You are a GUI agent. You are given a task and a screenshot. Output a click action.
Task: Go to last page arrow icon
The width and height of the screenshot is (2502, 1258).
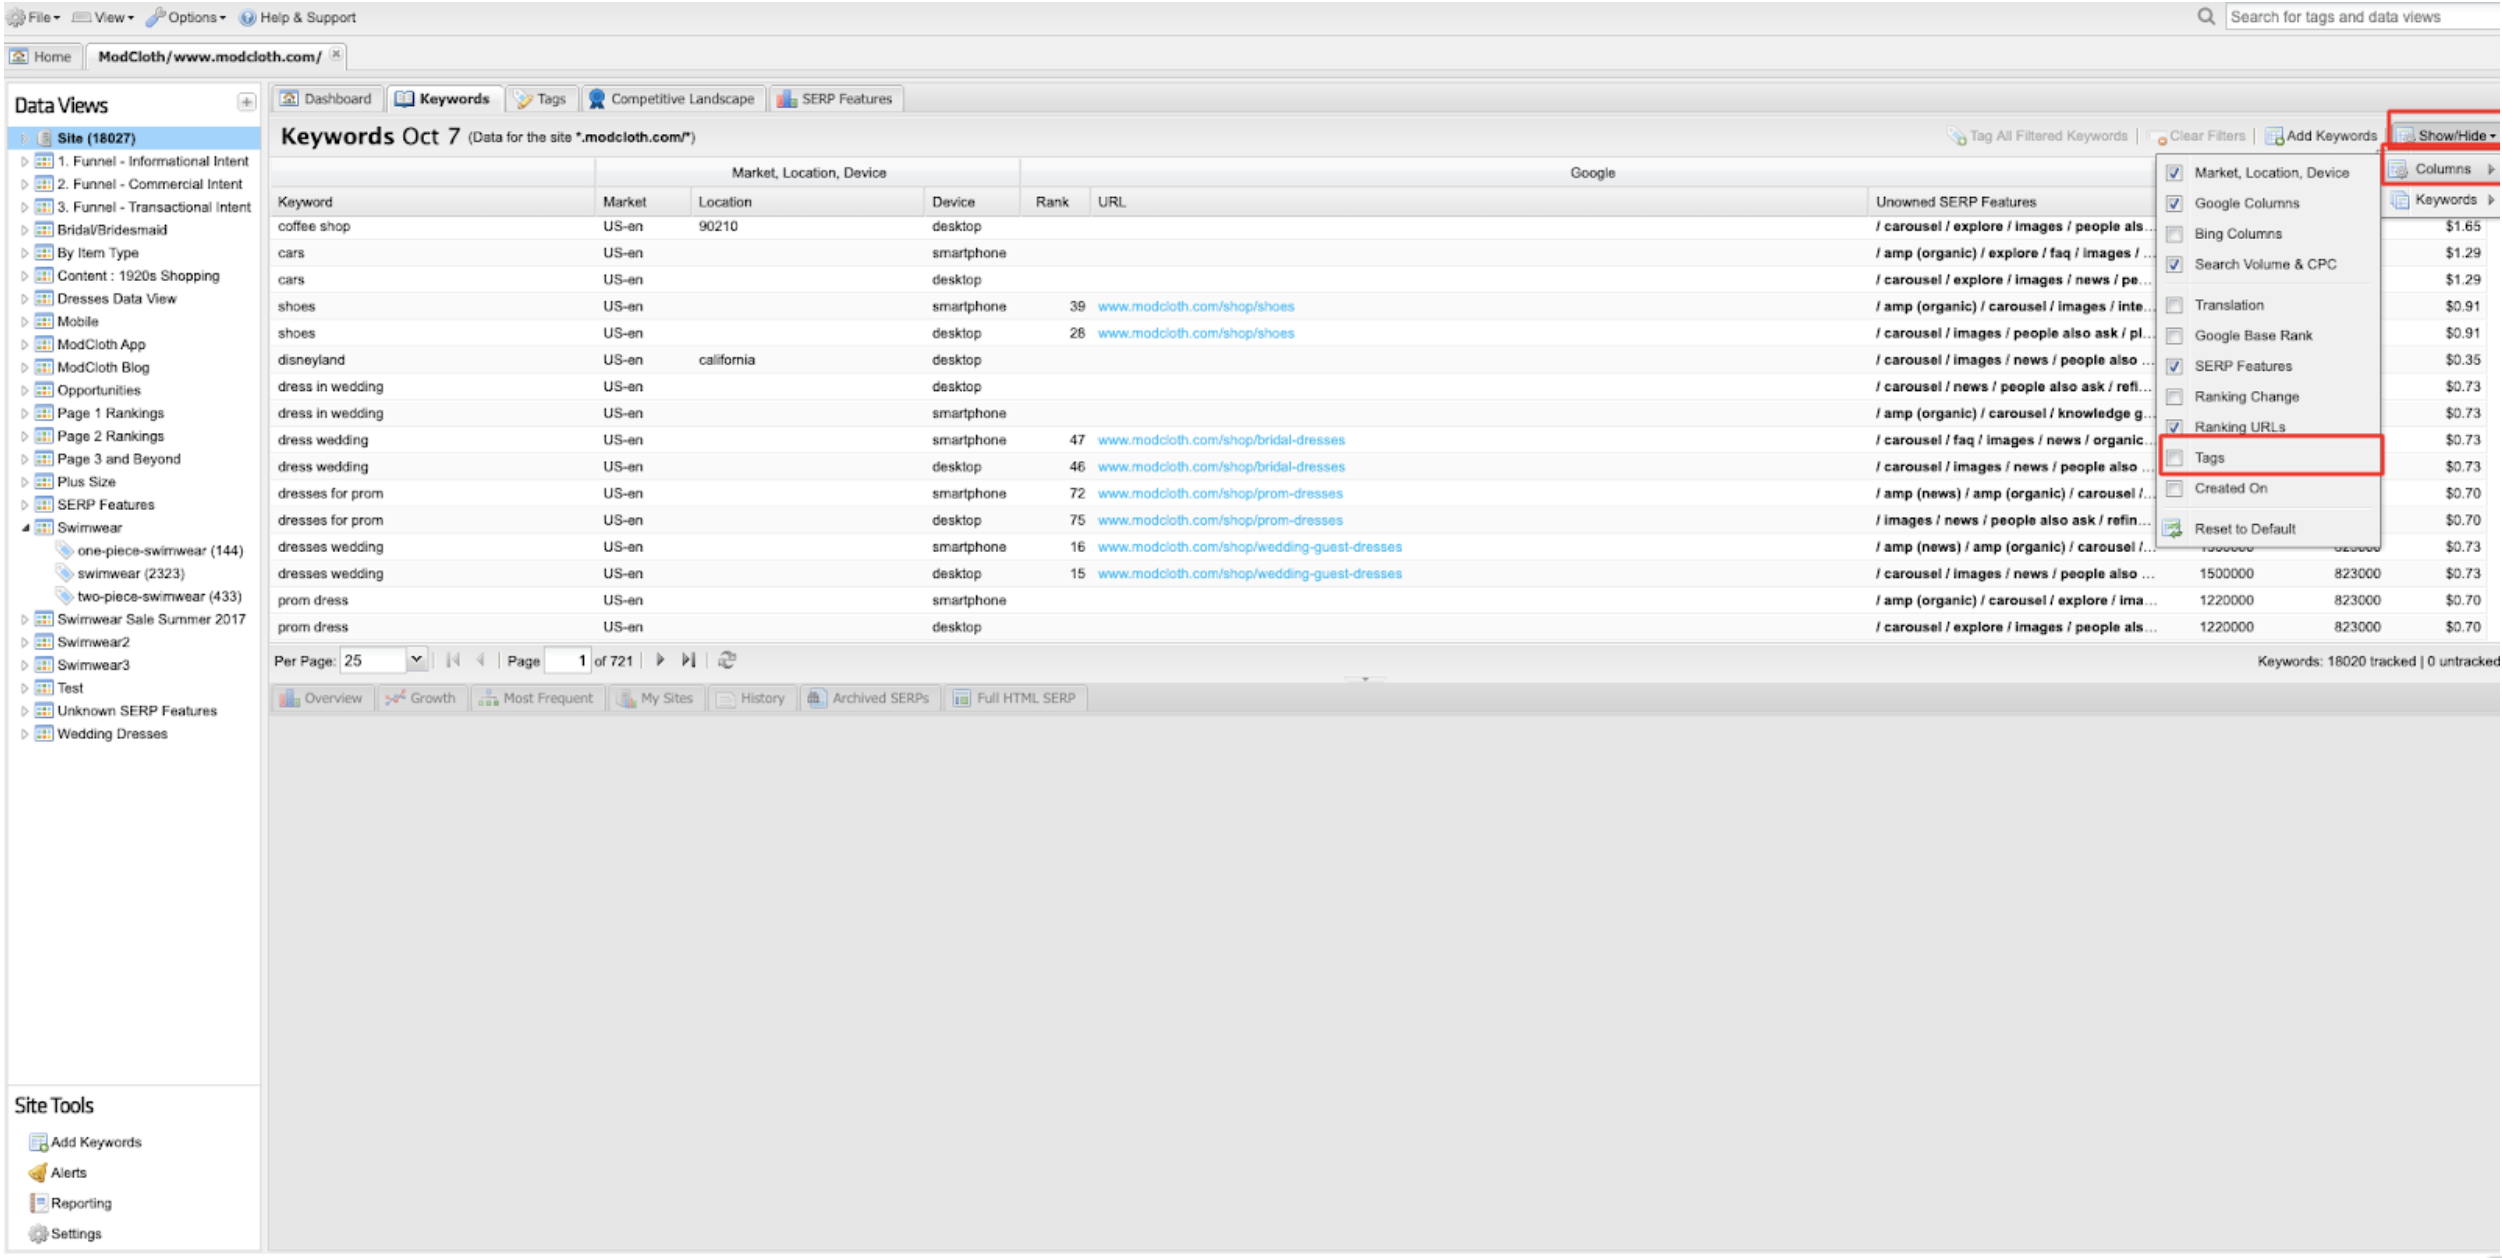pos(688,660)
